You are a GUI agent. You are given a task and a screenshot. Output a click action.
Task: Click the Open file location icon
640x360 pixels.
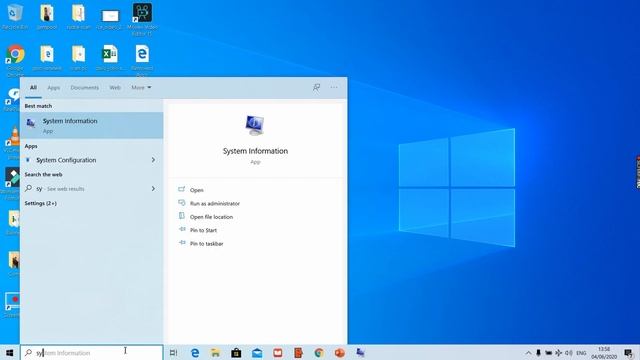[x=182, y=216]
